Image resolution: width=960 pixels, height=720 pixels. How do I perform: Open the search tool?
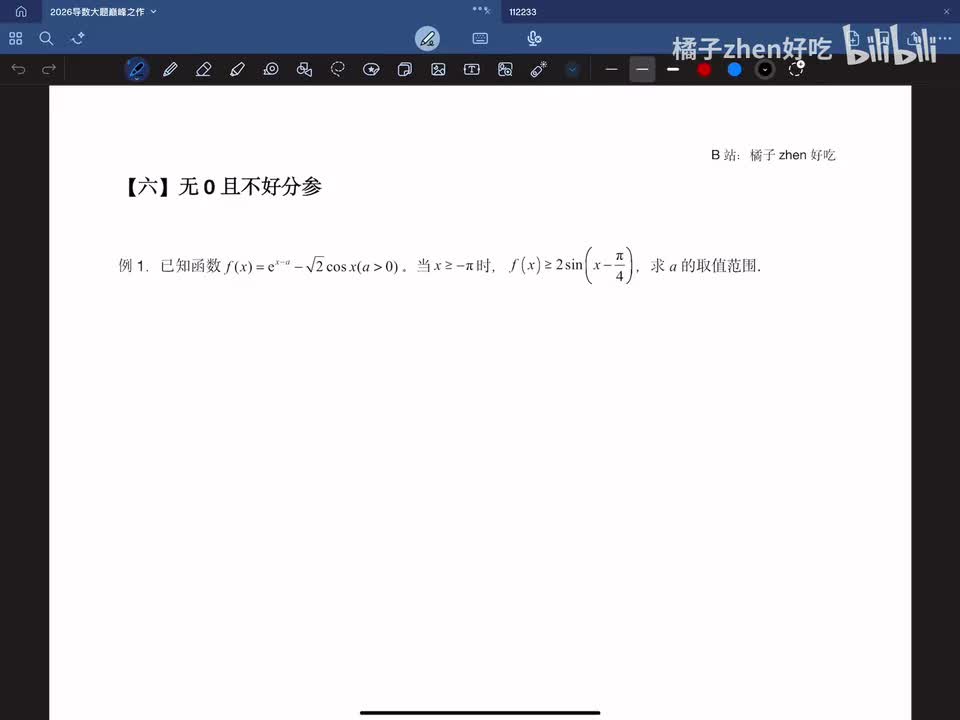[46, 39]
